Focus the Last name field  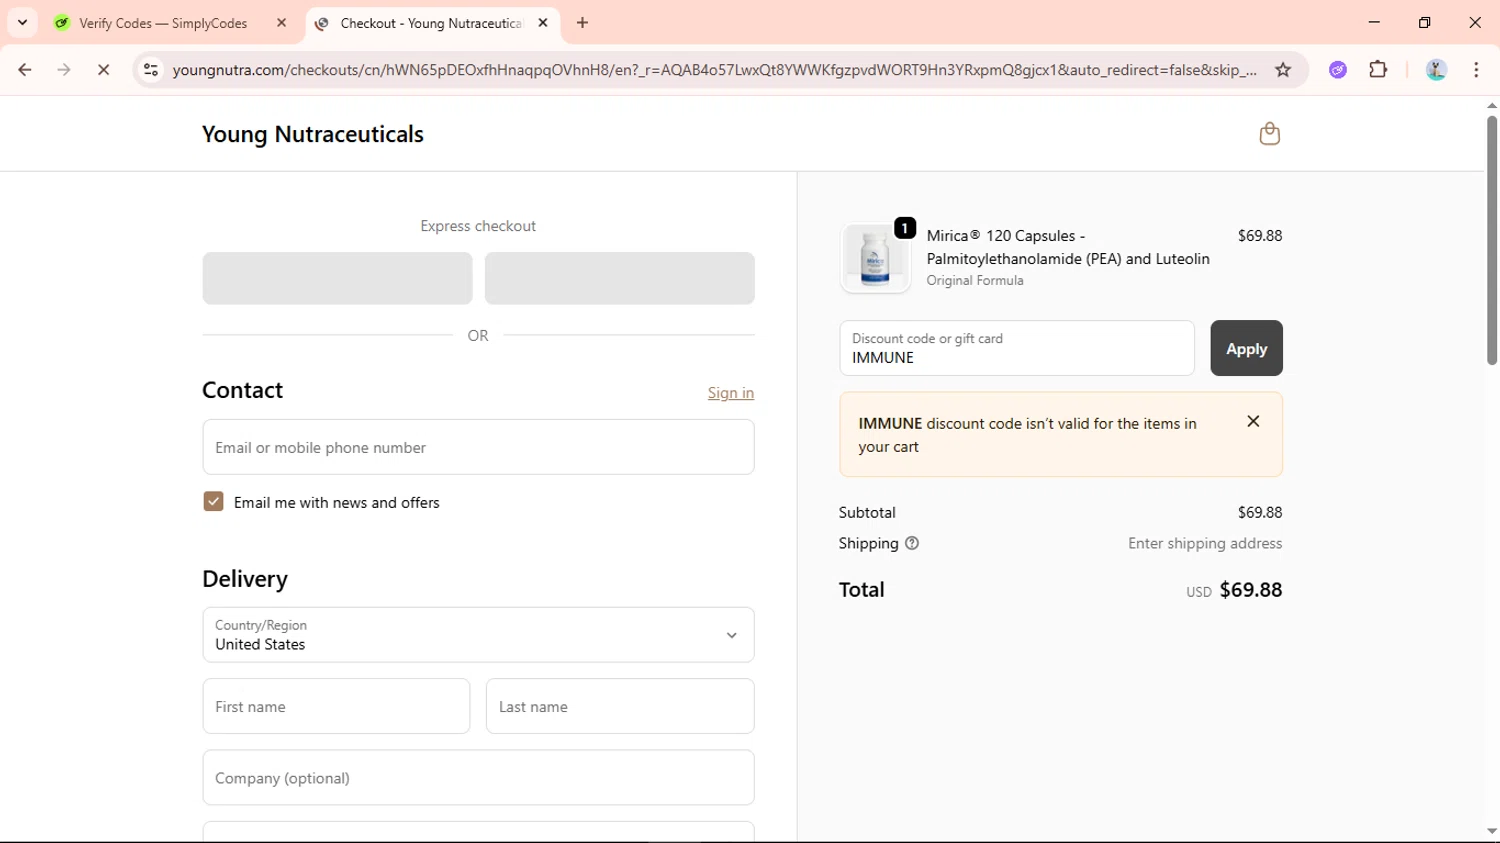[620, 706]
